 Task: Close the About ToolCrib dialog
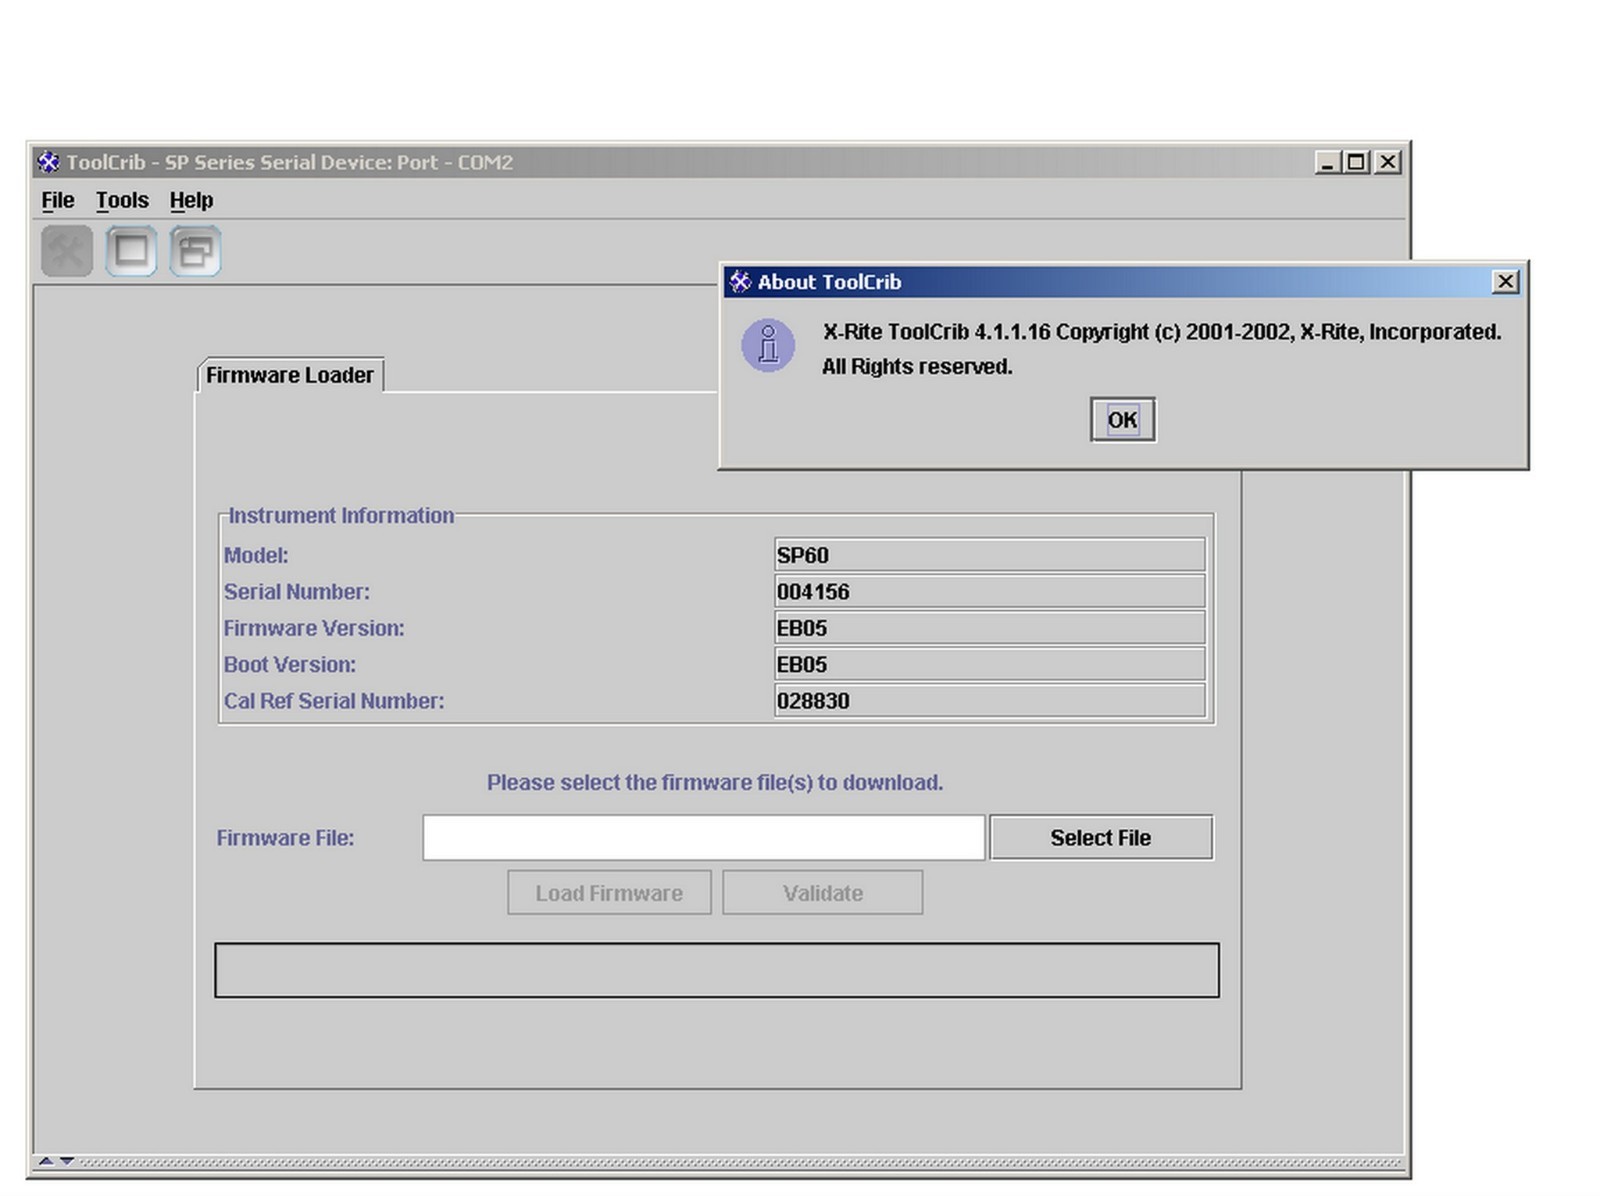point(1505,282)
